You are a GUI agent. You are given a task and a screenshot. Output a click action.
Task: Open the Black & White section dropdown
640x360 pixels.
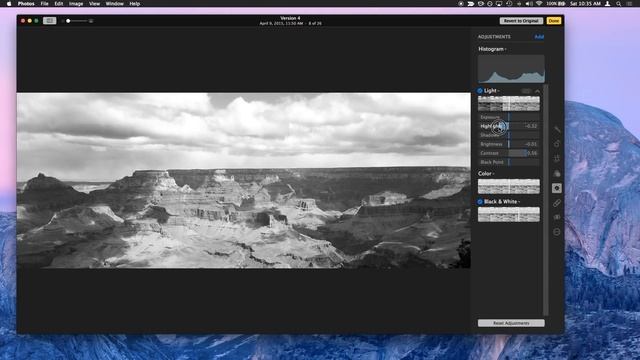tap(502, 202)
